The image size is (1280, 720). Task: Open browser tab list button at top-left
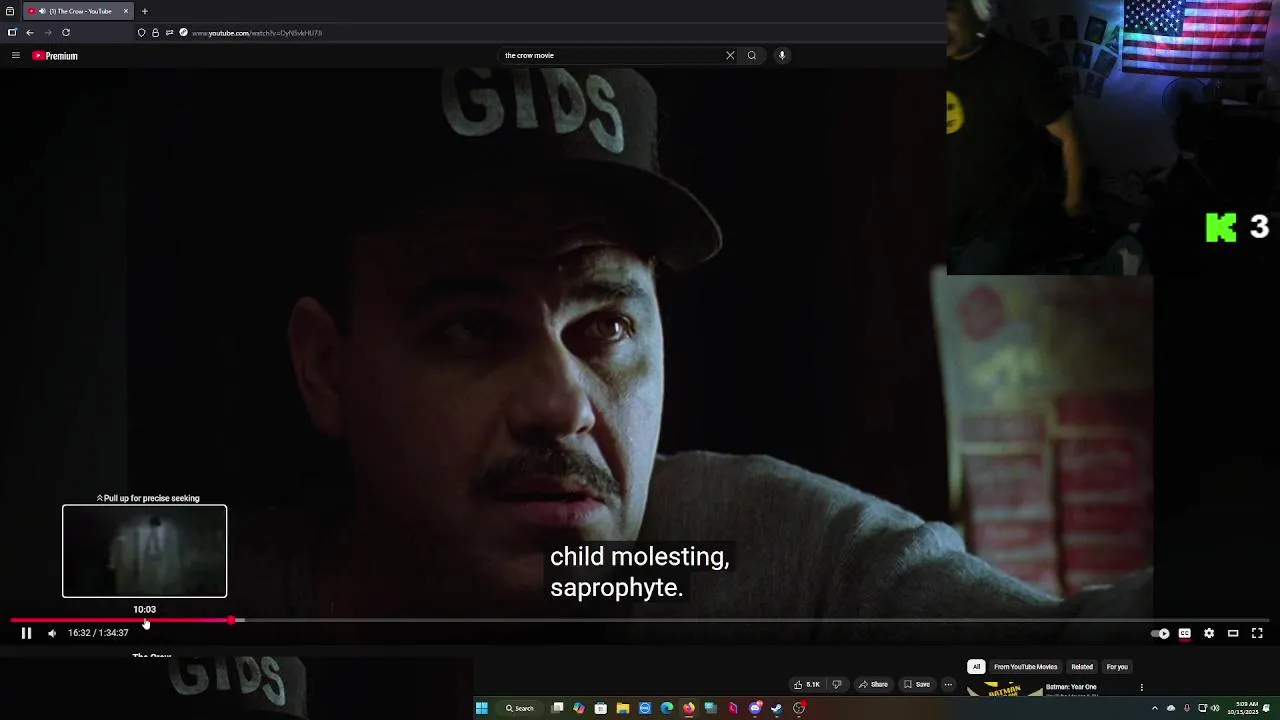point(10,11)
